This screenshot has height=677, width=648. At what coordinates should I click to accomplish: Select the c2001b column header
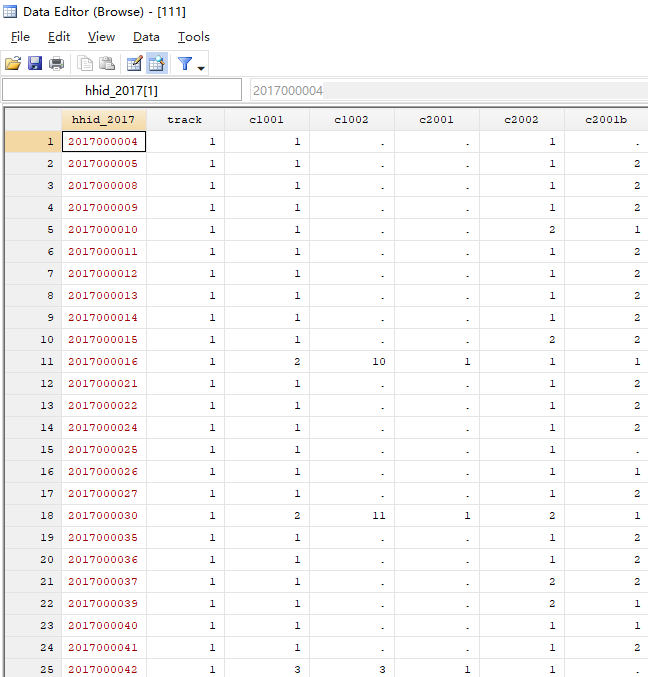pos(606,120)
